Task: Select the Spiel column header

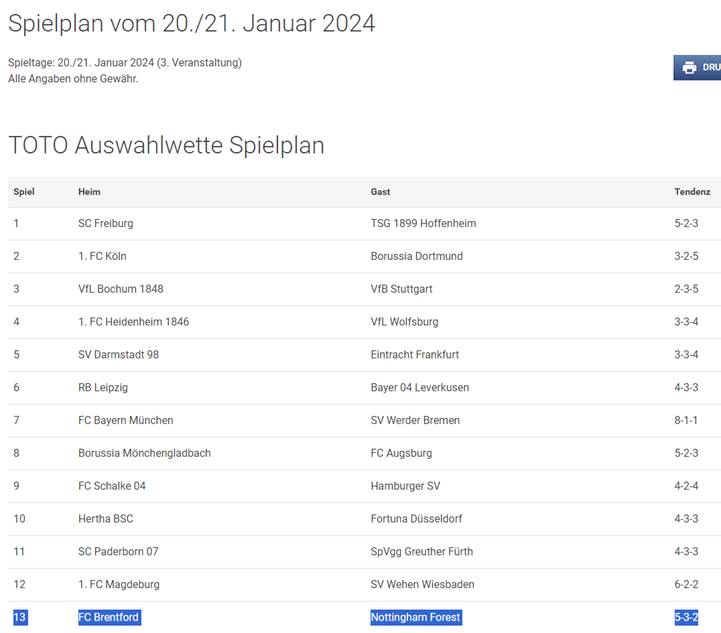Action: (x=24, y=192)
